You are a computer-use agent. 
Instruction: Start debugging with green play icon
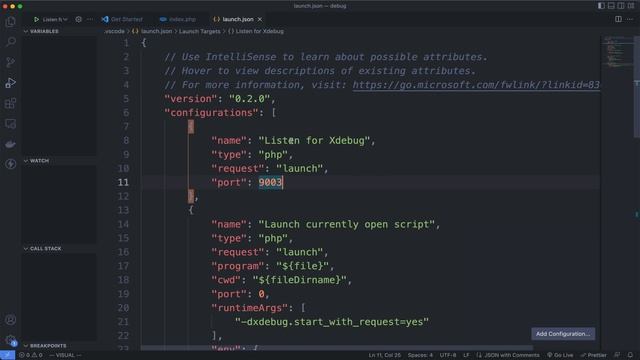36,19
